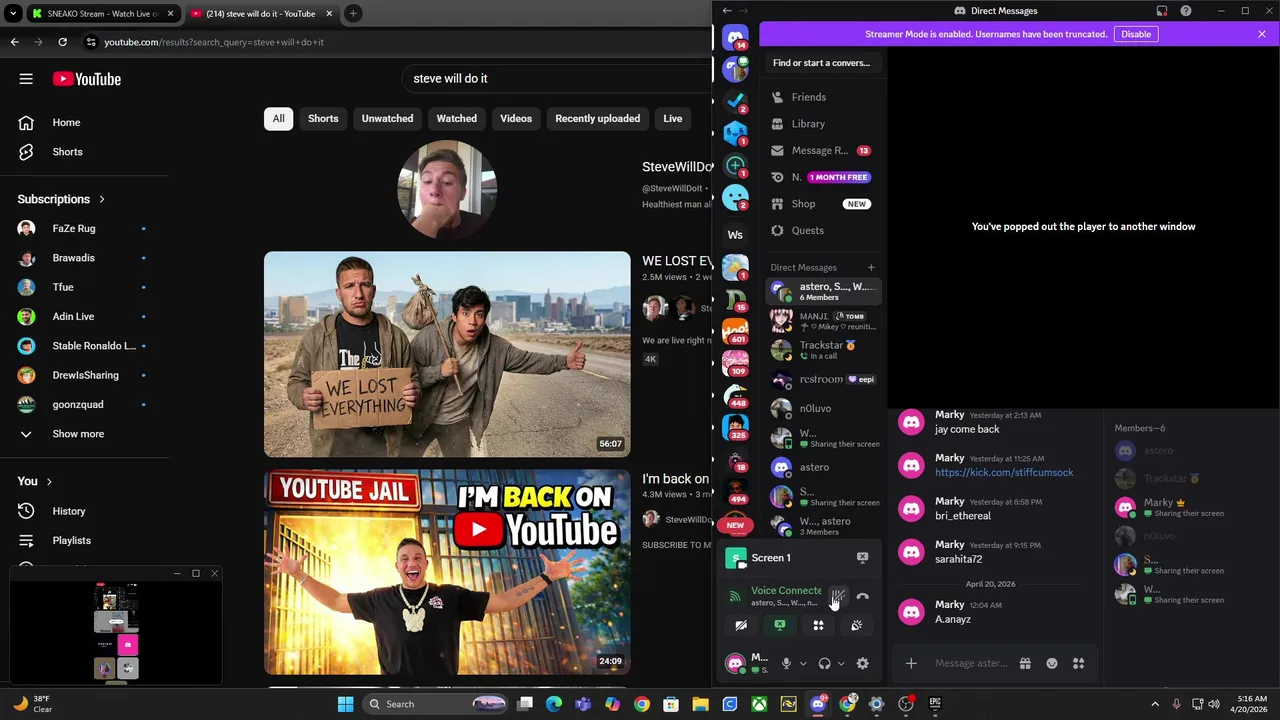Select the Watched filter chip
The width and height of the screenshot is (1280, 720).
point(457,118)
